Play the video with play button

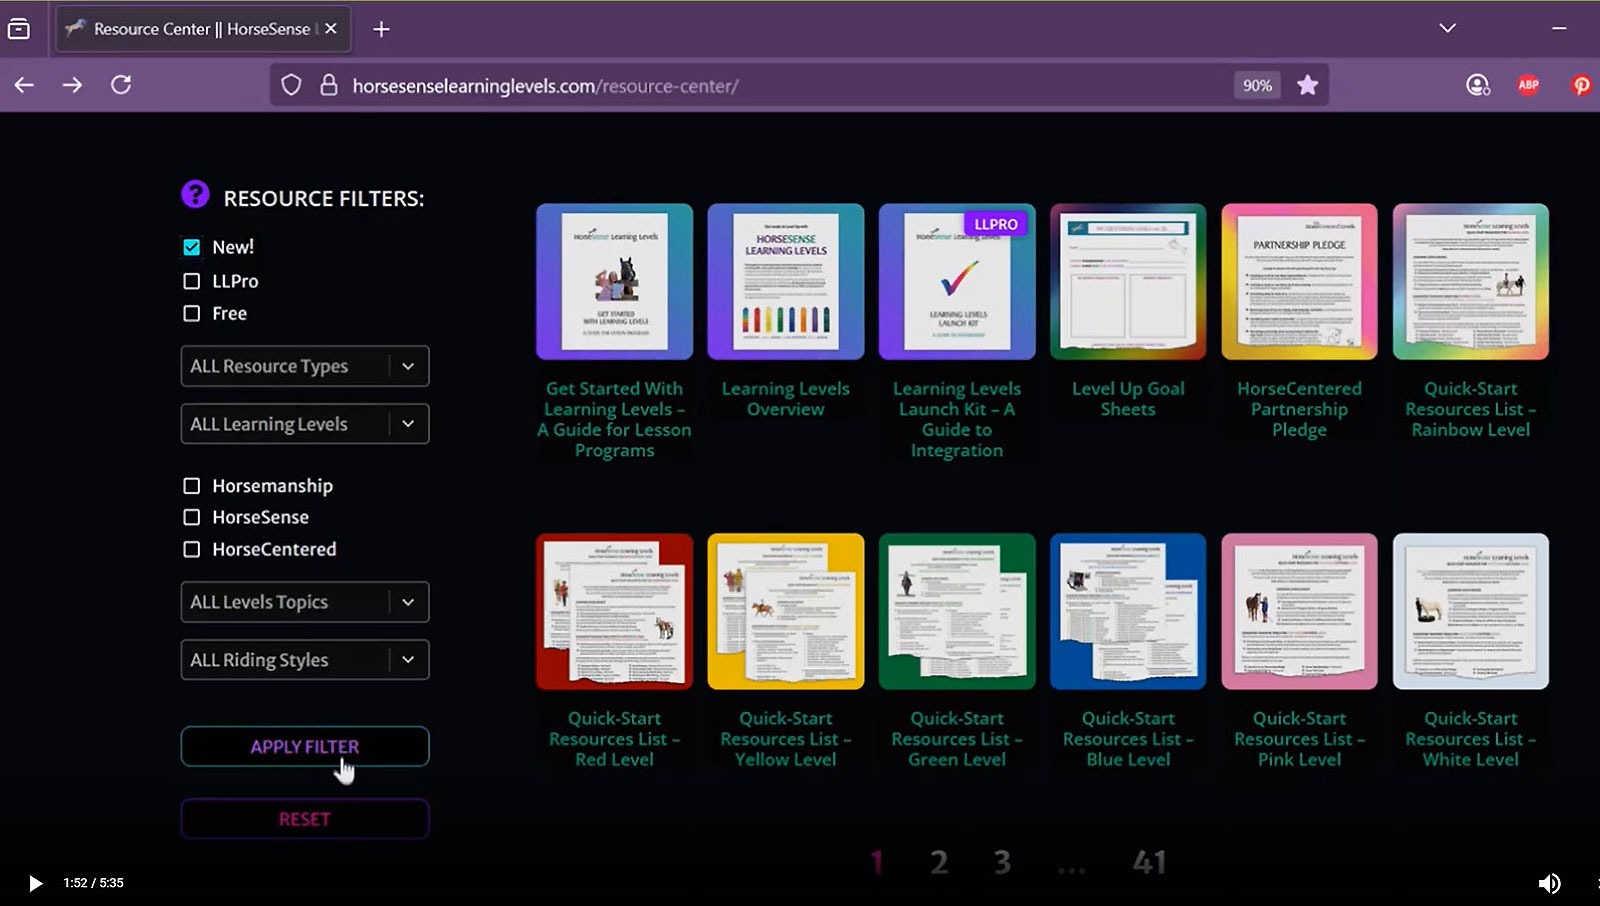click(x=35, y=883)
